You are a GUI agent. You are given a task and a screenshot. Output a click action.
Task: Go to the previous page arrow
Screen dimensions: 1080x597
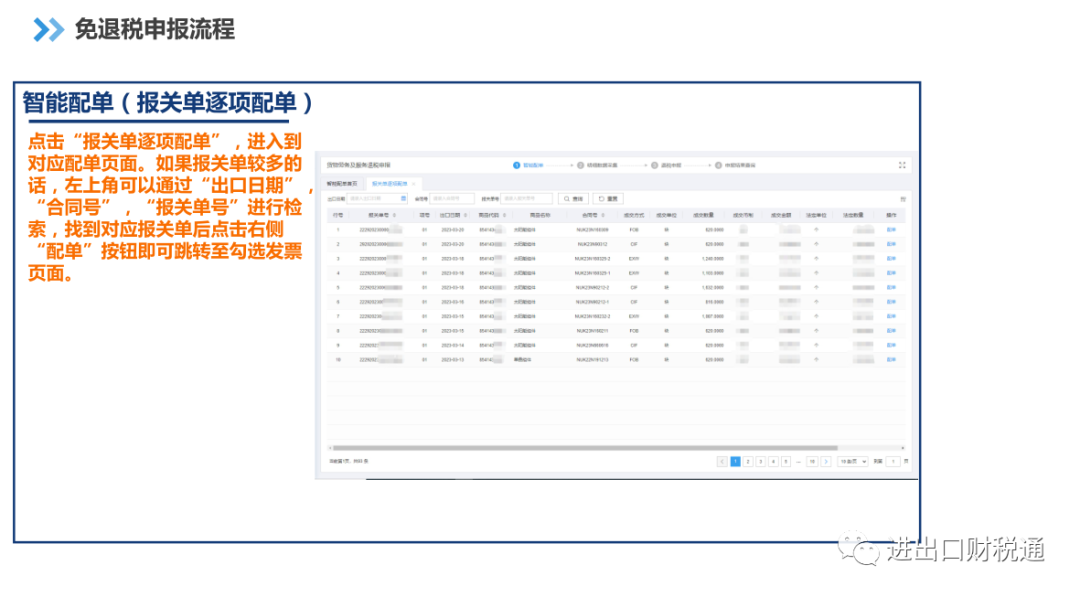[x=722, y=461]
